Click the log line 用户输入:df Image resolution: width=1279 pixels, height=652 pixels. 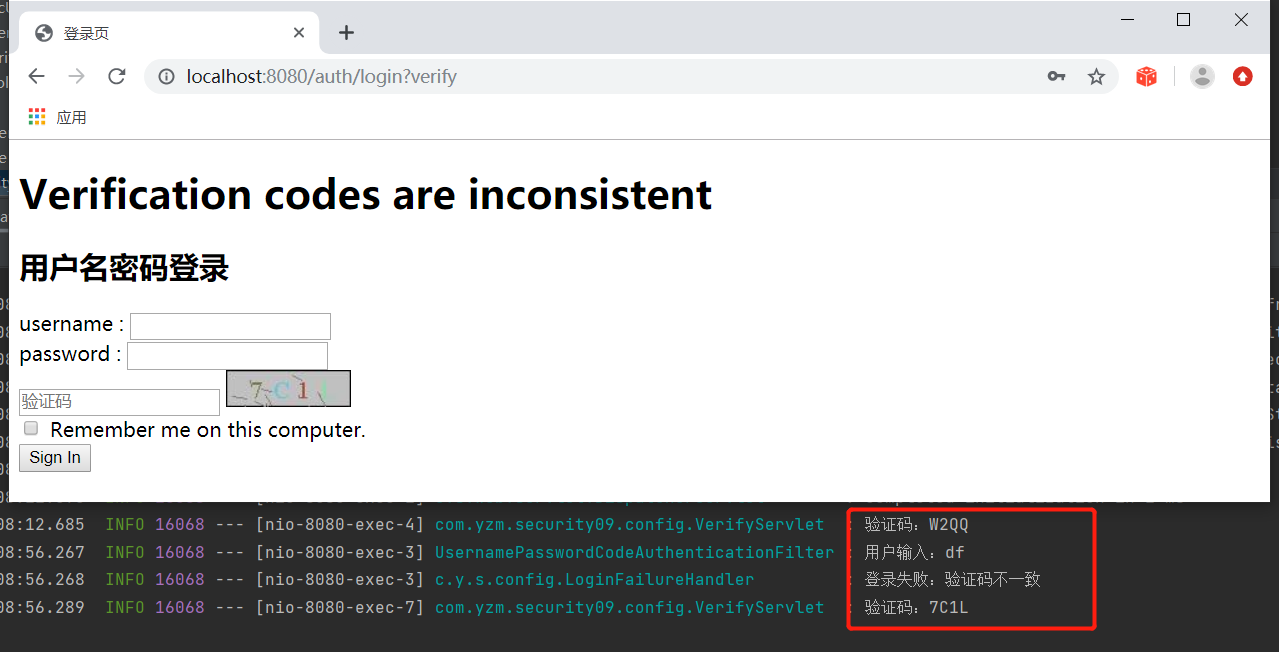pos(915,552)
